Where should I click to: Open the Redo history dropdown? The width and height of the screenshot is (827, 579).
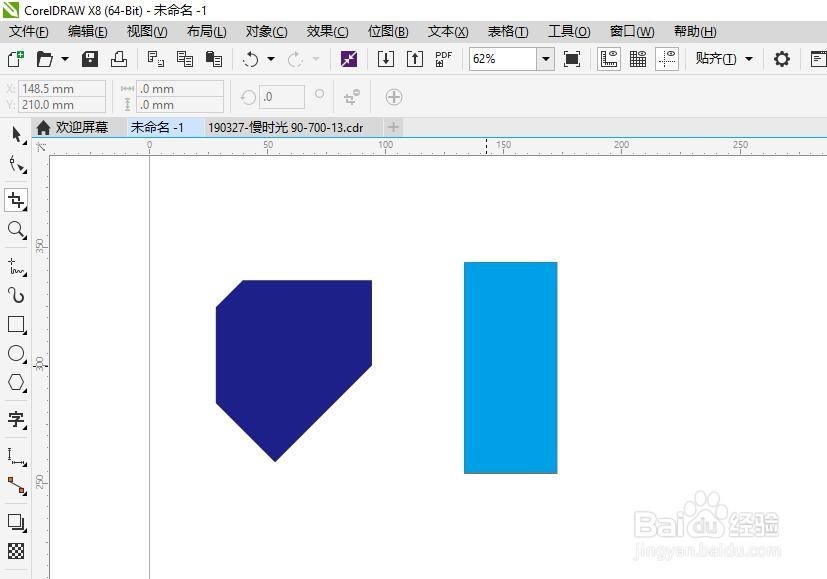[x=316, y=59]
